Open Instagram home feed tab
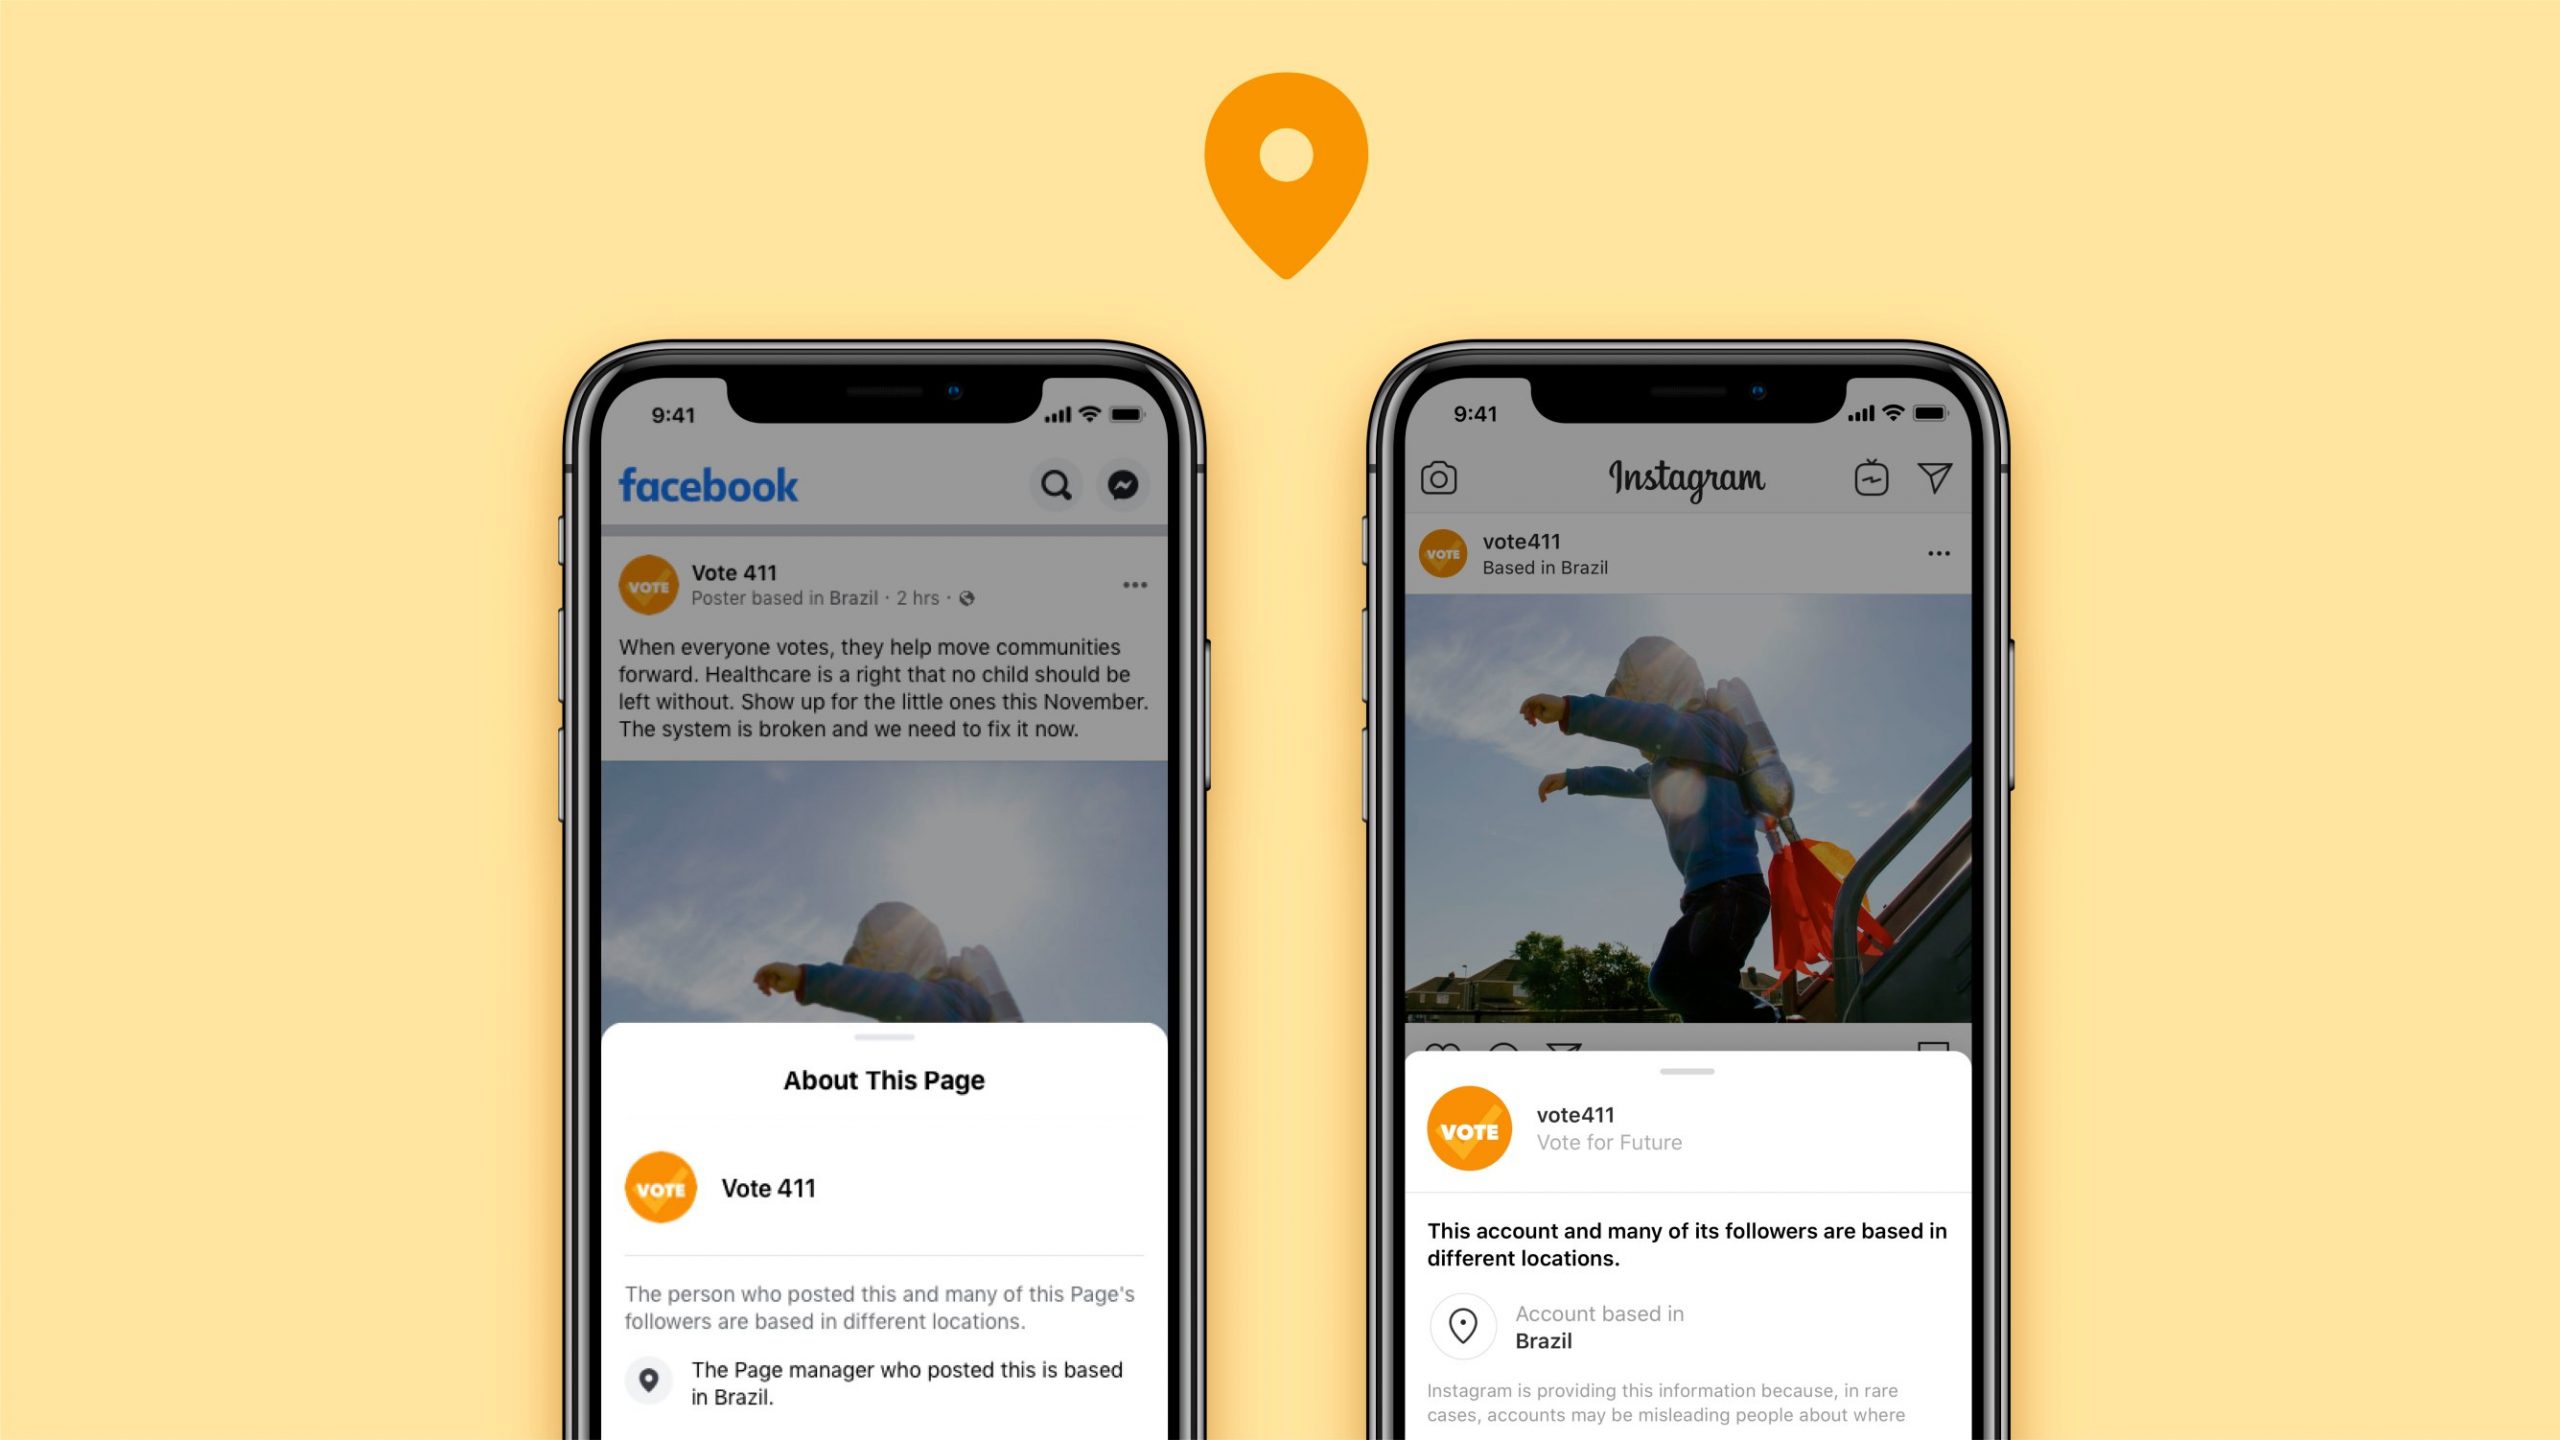This screenshot has height=1440, width=2560. pos(1683,476)
